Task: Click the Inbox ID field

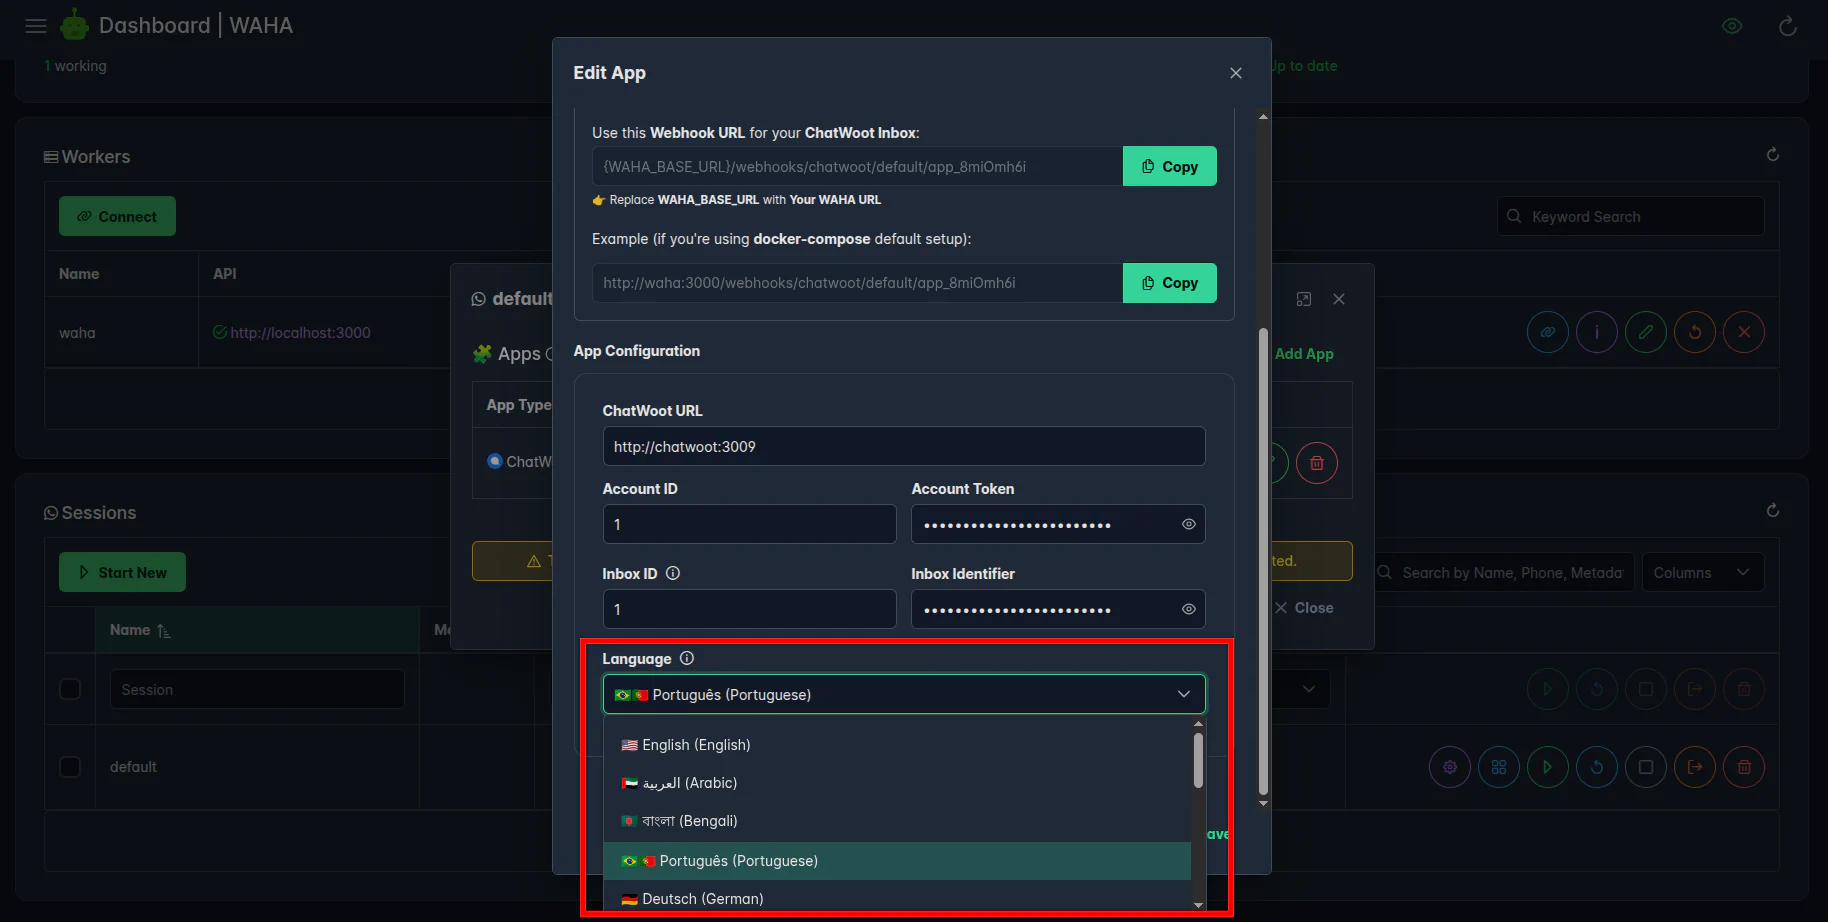Action: pyautogui.click(x=749, y=609)
